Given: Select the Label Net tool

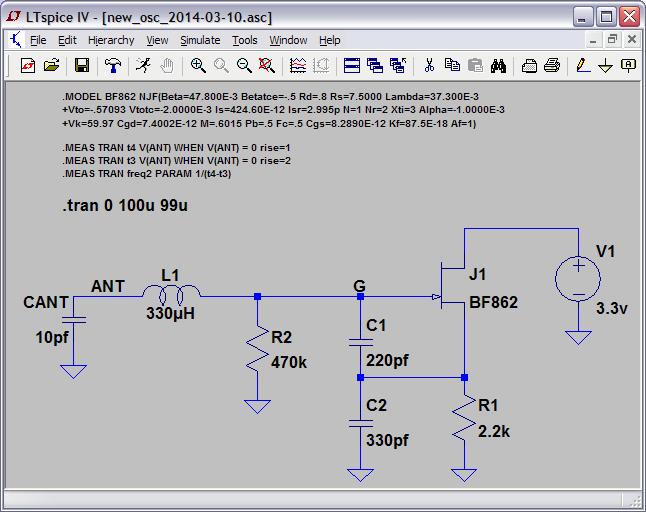Looking at the screenshot, I should (628, 65).
